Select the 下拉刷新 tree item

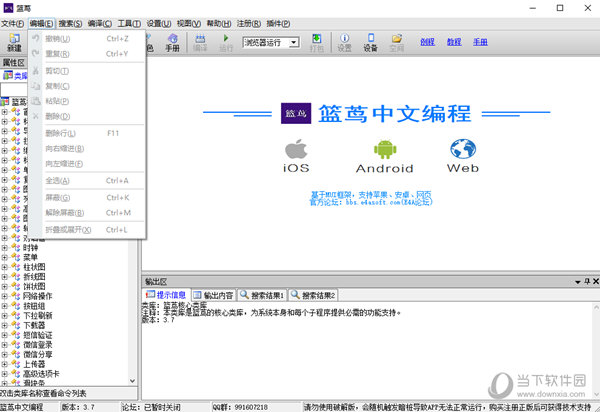(38, 316)
